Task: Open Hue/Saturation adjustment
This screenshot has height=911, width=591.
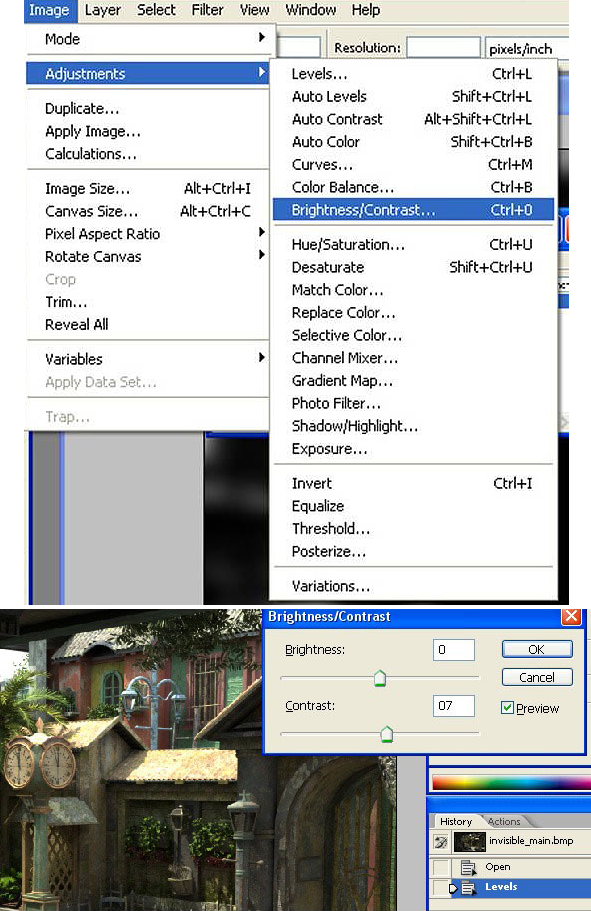Action: 413,245
